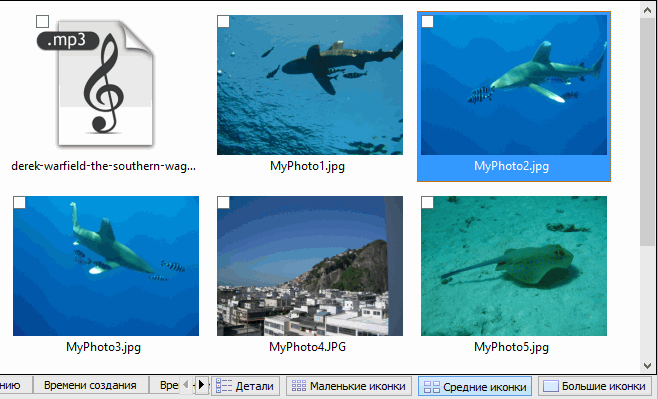Enable the checkbox on MyPhoto4.JPG
658x399 pixels.
tap(224, 203)
